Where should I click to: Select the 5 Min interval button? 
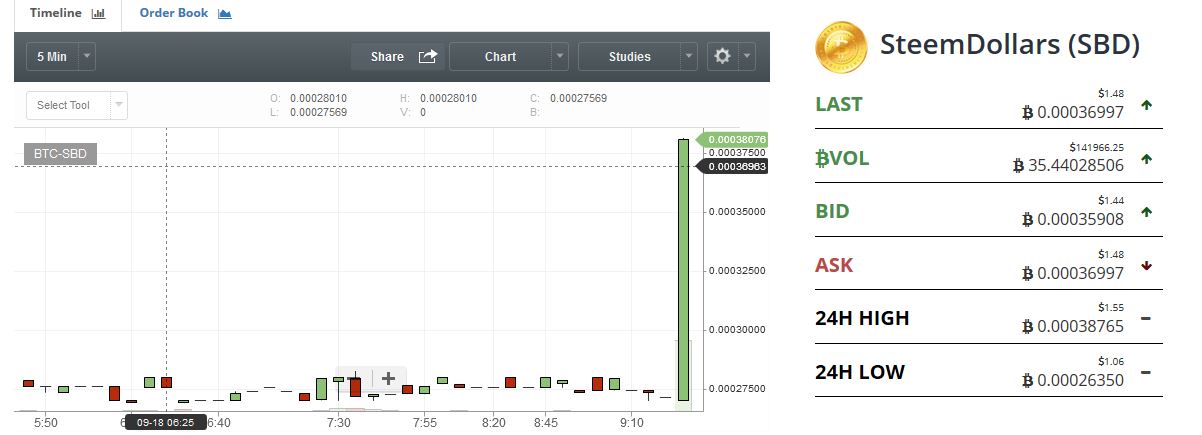pyautogui.click(x=52, y=57)
